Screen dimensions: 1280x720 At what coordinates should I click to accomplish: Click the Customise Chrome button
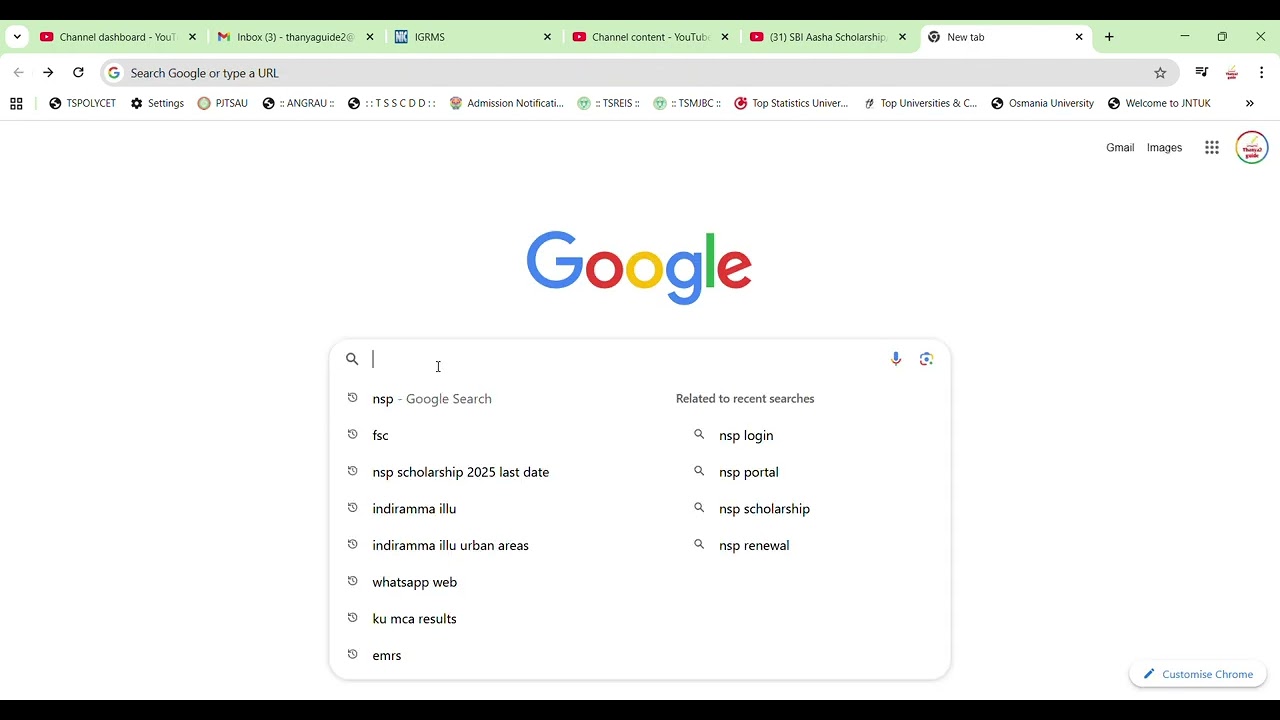click(1198, 674)
